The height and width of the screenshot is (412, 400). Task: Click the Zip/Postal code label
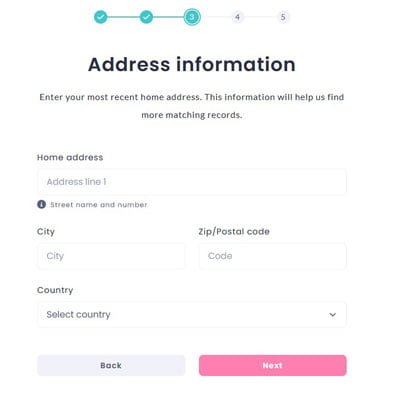[x=234, y=232]
